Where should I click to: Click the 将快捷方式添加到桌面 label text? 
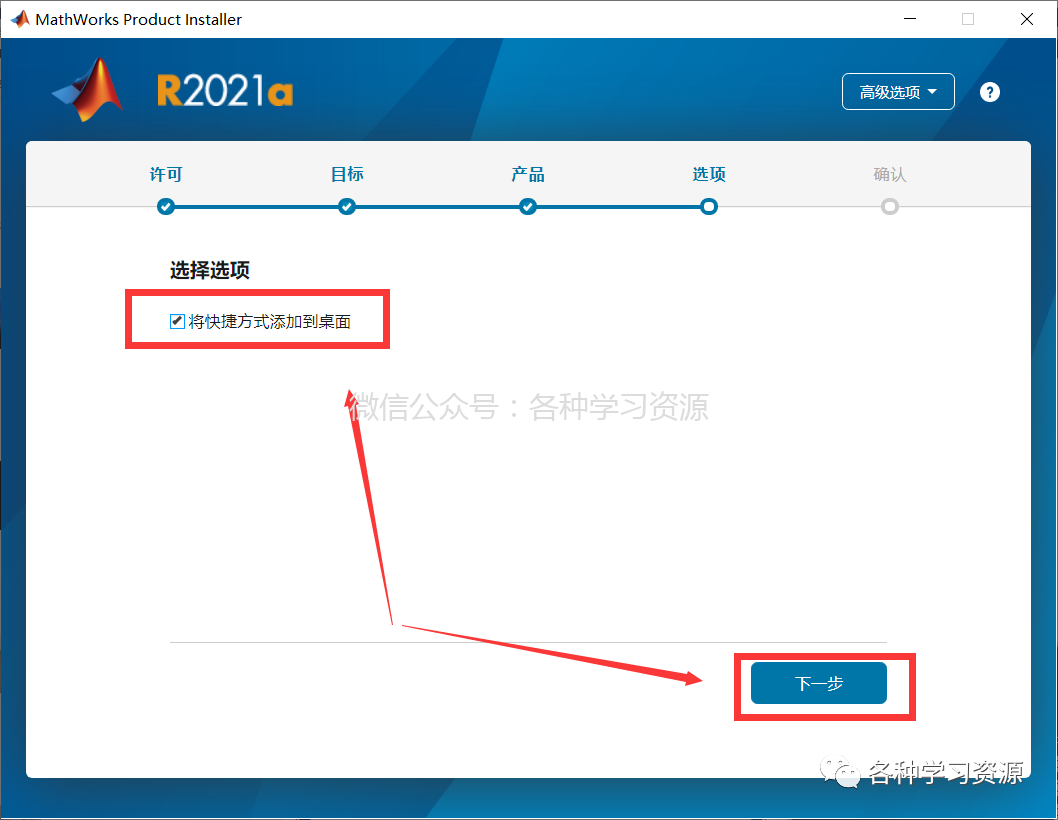(270, 321)
